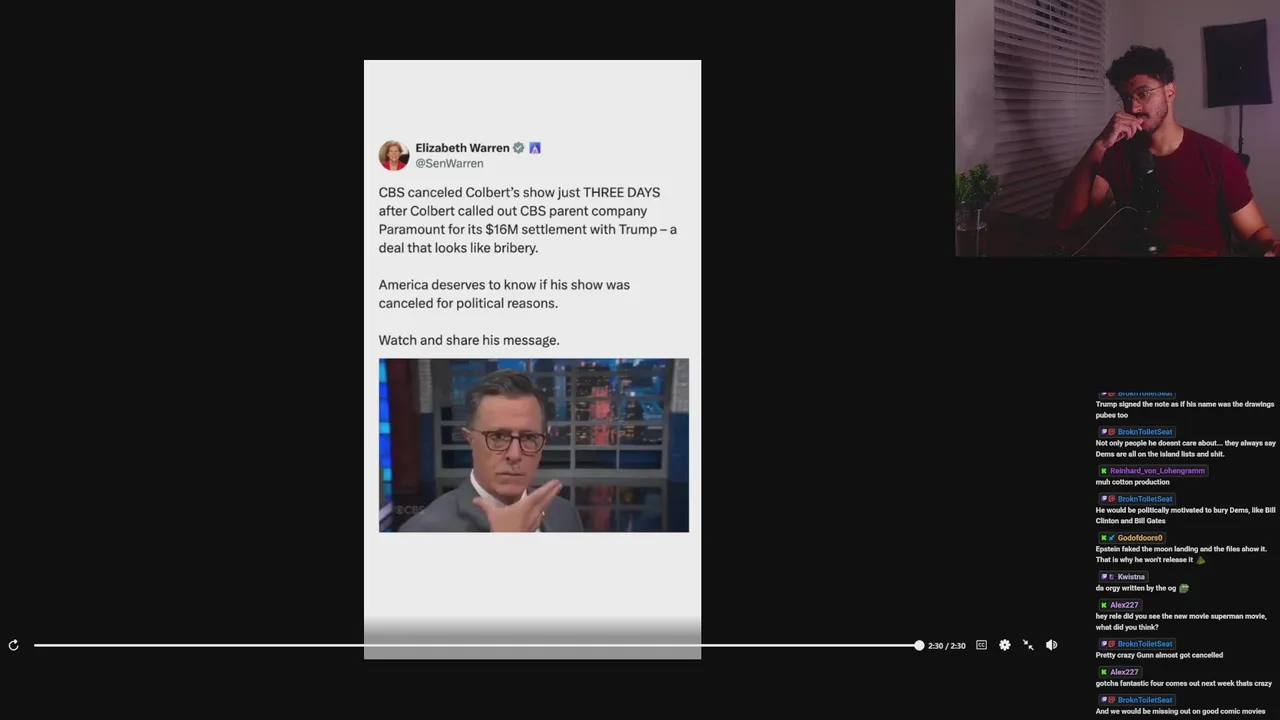Screen dimensions: 1280x720
Task: Click BroknToiletSeat above 'Not only people' message
Action: pyautogui.click(x=1145, y=432)
